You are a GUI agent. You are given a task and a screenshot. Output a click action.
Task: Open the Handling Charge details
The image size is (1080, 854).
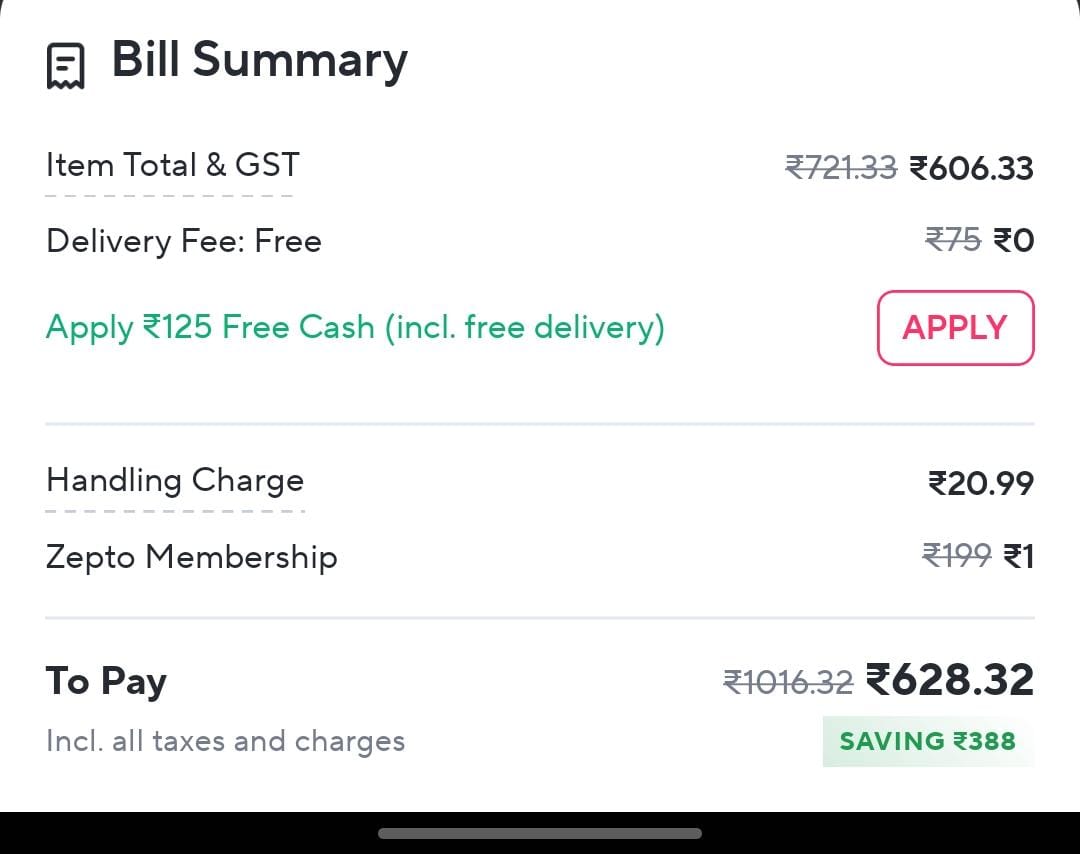point(175,481)
